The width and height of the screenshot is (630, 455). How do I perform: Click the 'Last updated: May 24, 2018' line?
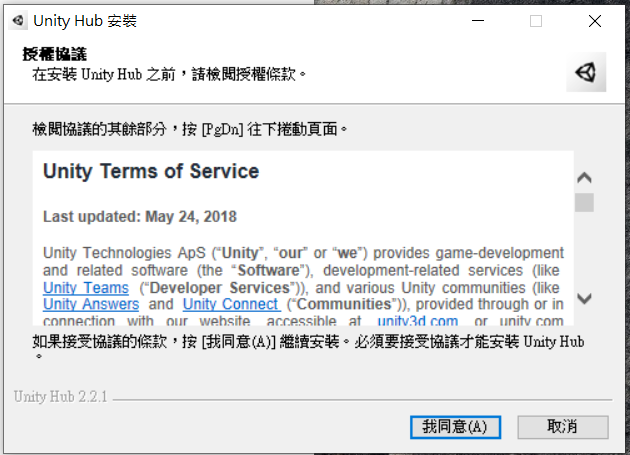140,217
